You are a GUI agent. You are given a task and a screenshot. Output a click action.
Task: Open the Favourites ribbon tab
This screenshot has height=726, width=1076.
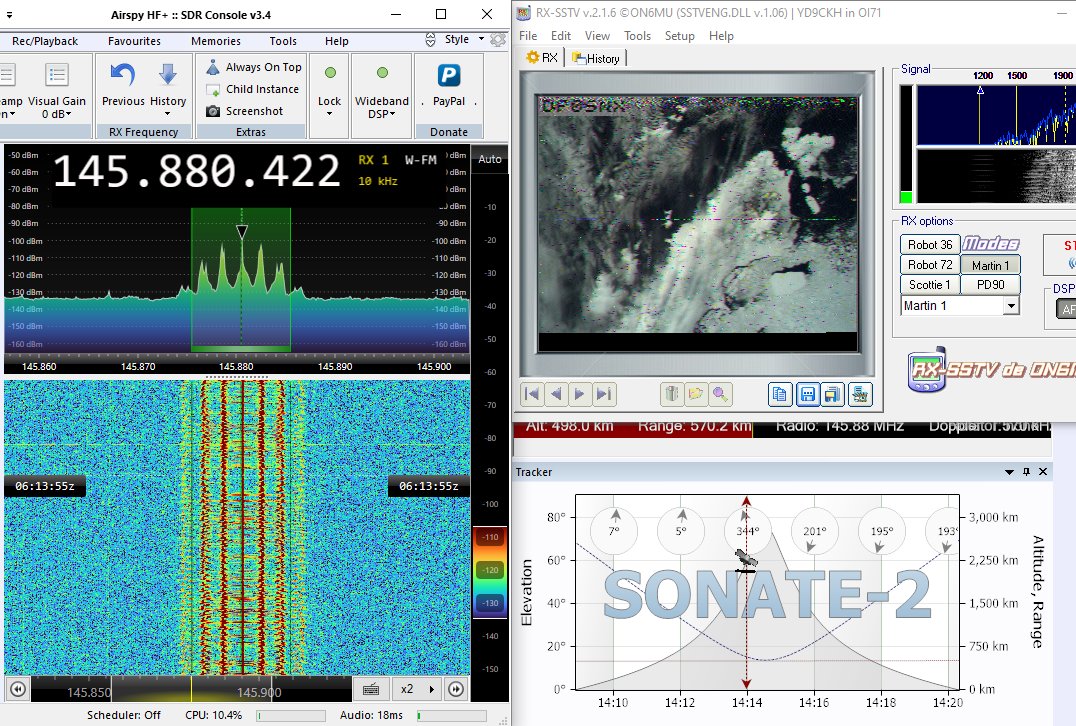point(134,41)
